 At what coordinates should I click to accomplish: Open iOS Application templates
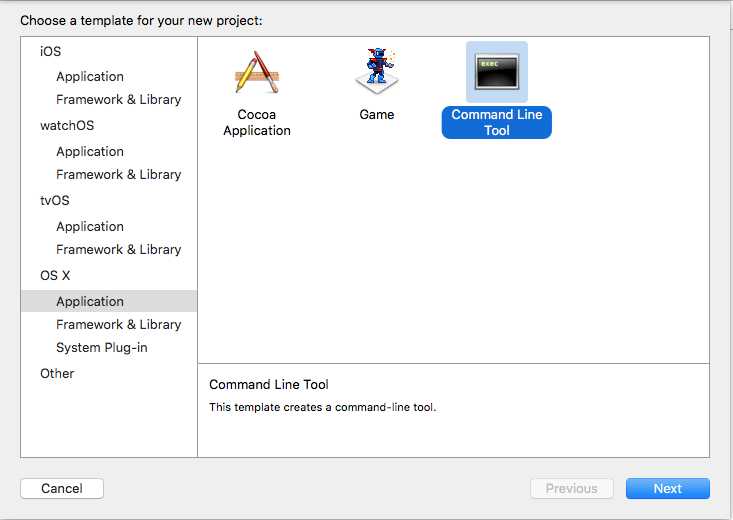90,76
